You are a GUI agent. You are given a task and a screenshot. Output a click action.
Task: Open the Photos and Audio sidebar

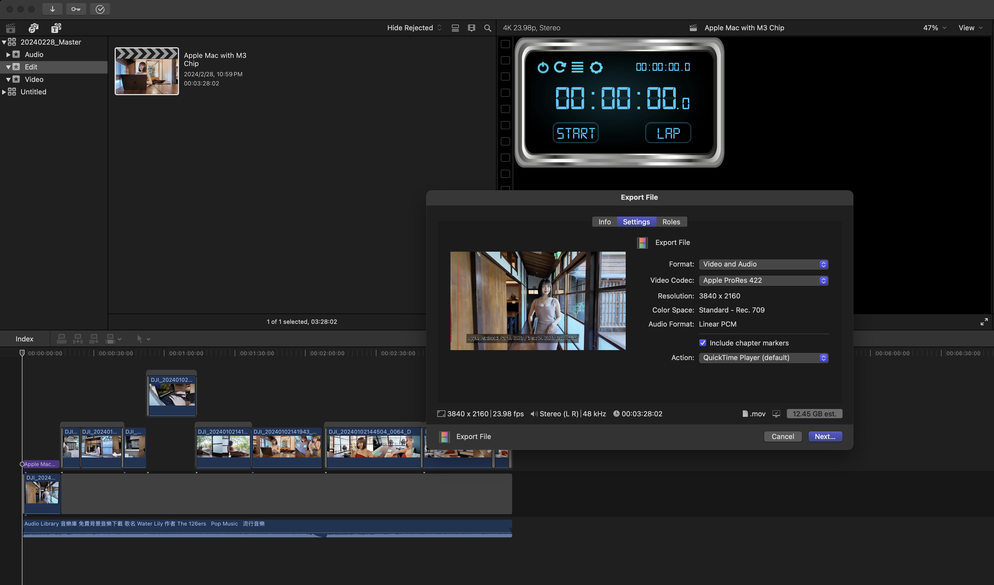[34, 28]
